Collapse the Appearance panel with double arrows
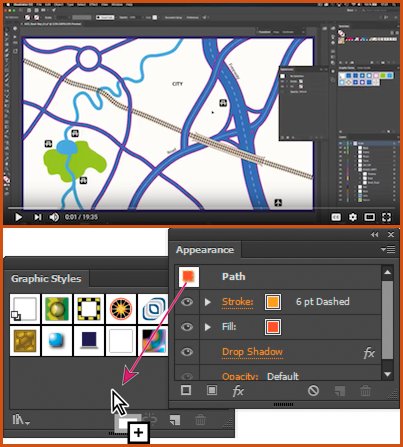403x447 pixels. tap(374, 235)
